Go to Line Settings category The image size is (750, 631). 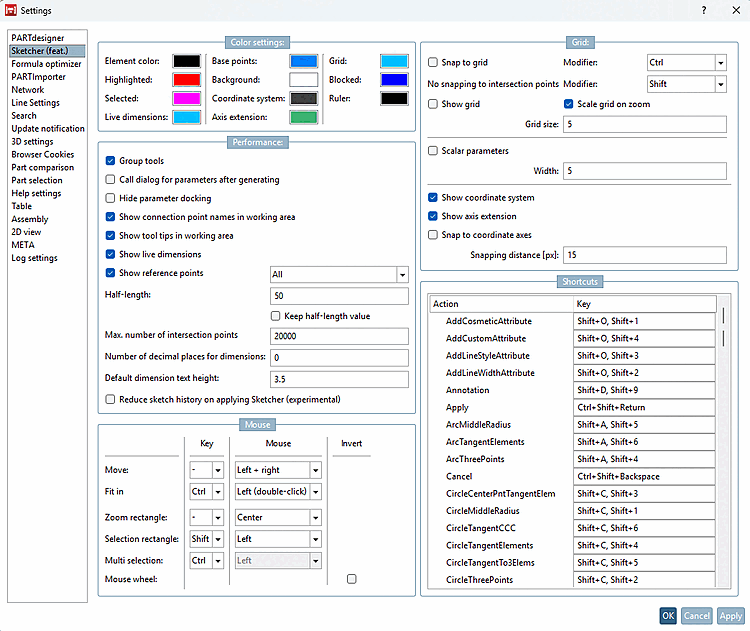(x=35, y=102)
